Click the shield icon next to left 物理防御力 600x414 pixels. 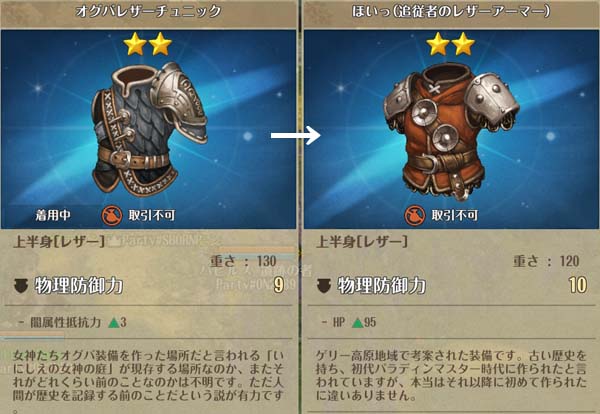coord(21,286)
